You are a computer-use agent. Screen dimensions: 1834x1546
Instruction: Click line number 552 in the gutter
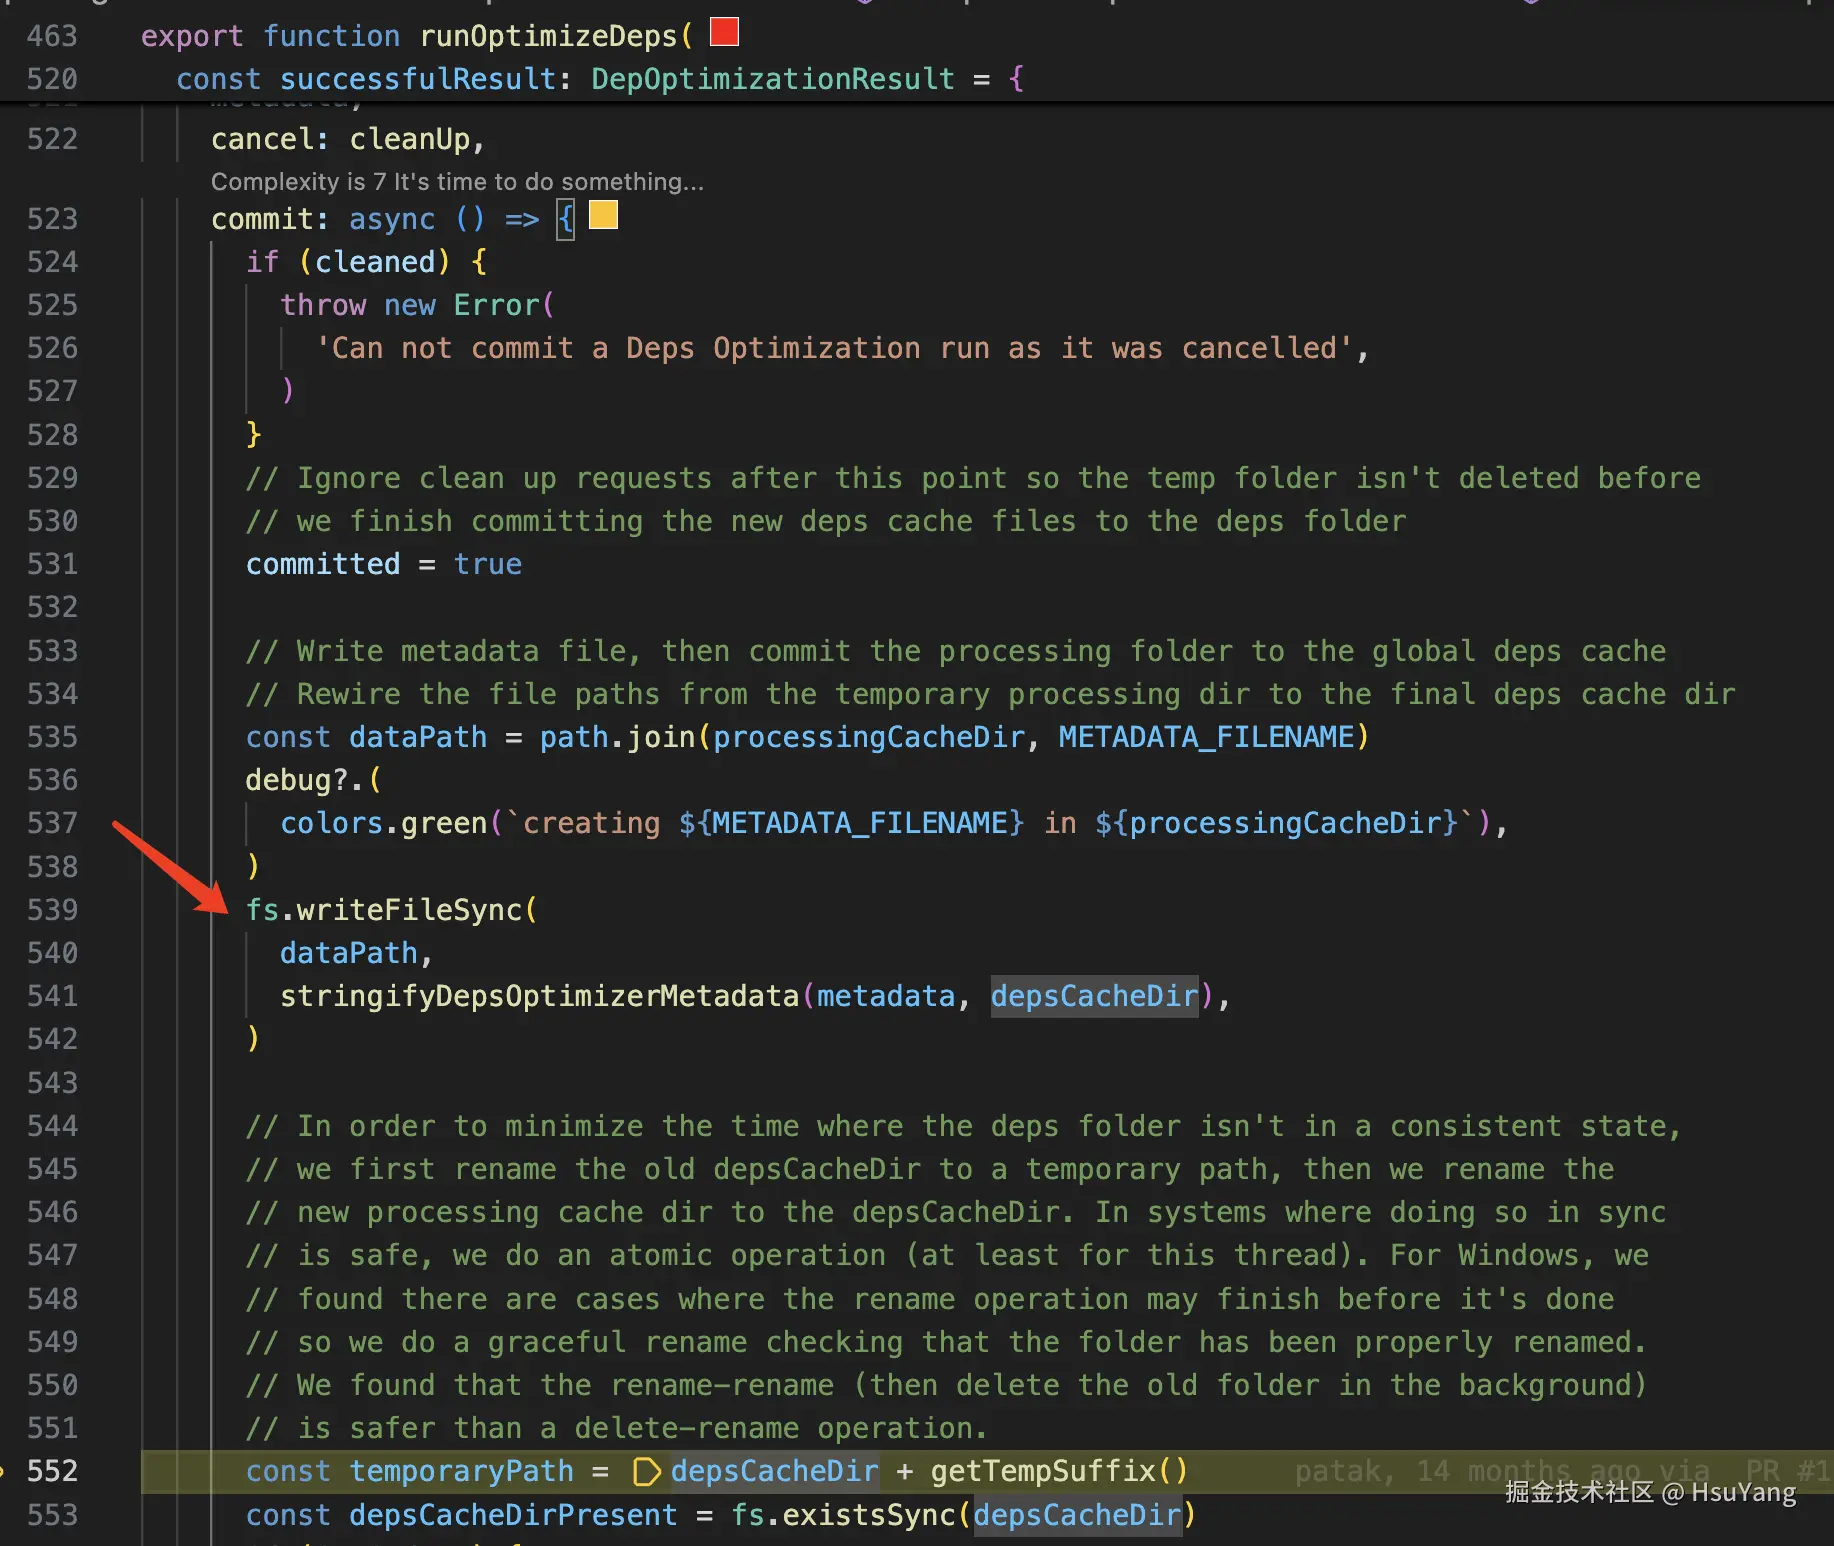click(52, 1471)
